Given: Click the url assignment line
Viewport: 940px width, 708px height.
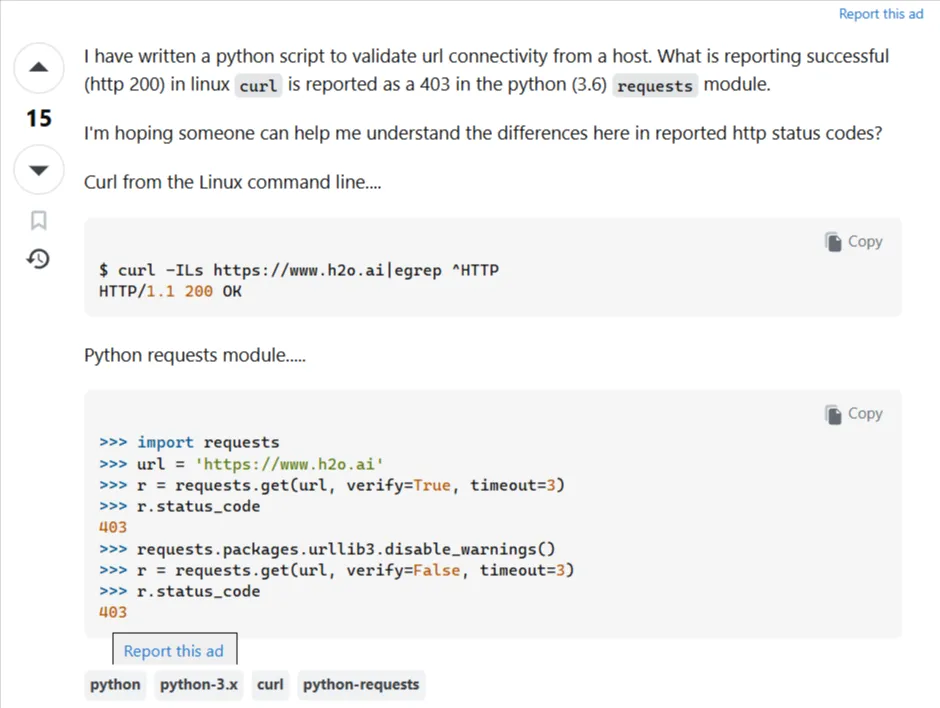Looking at the screenshot, I should coord(241,464).
